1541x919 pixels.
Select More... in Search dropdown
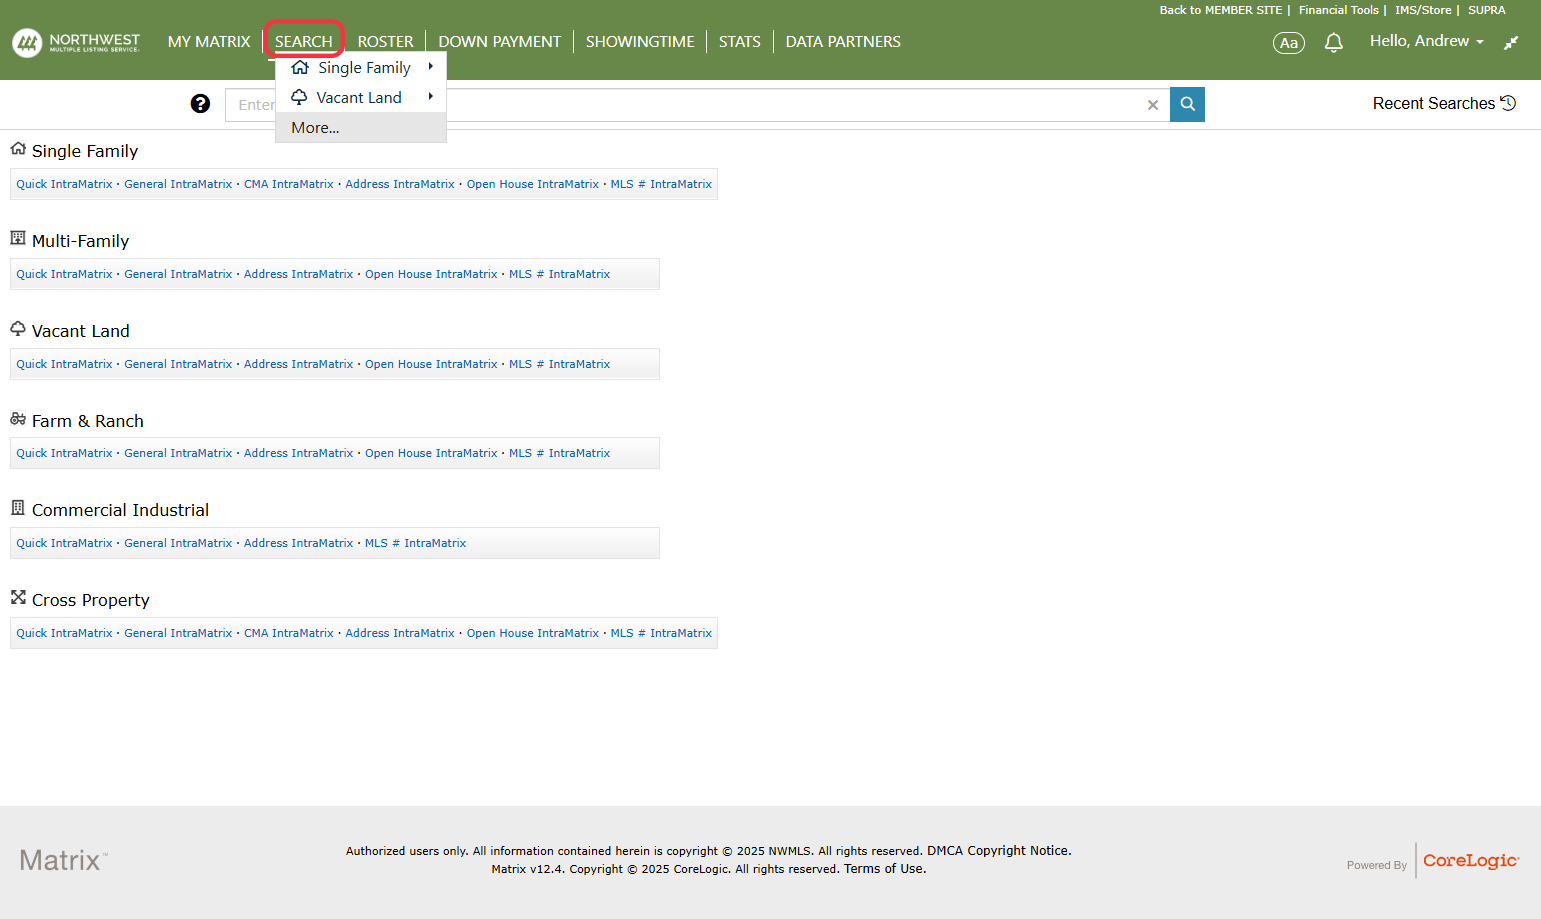361,128
